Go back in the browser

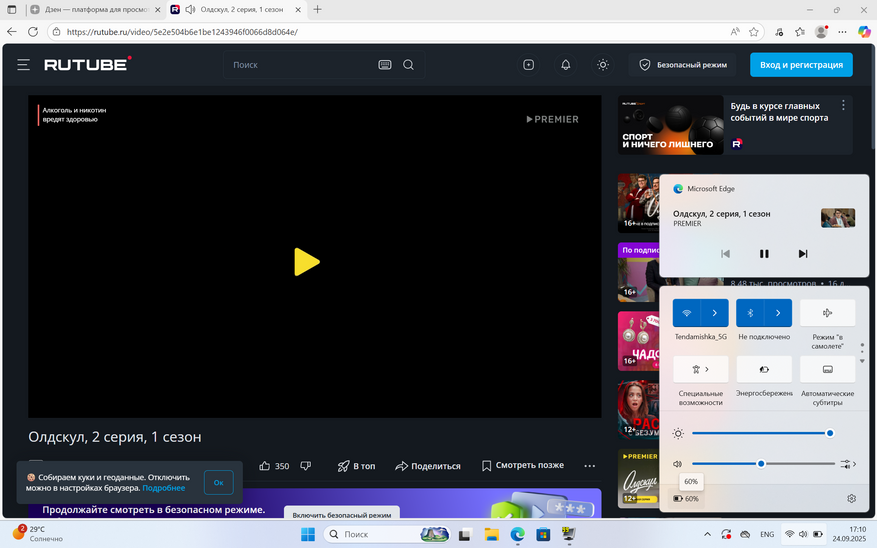[x=12, y=32]
